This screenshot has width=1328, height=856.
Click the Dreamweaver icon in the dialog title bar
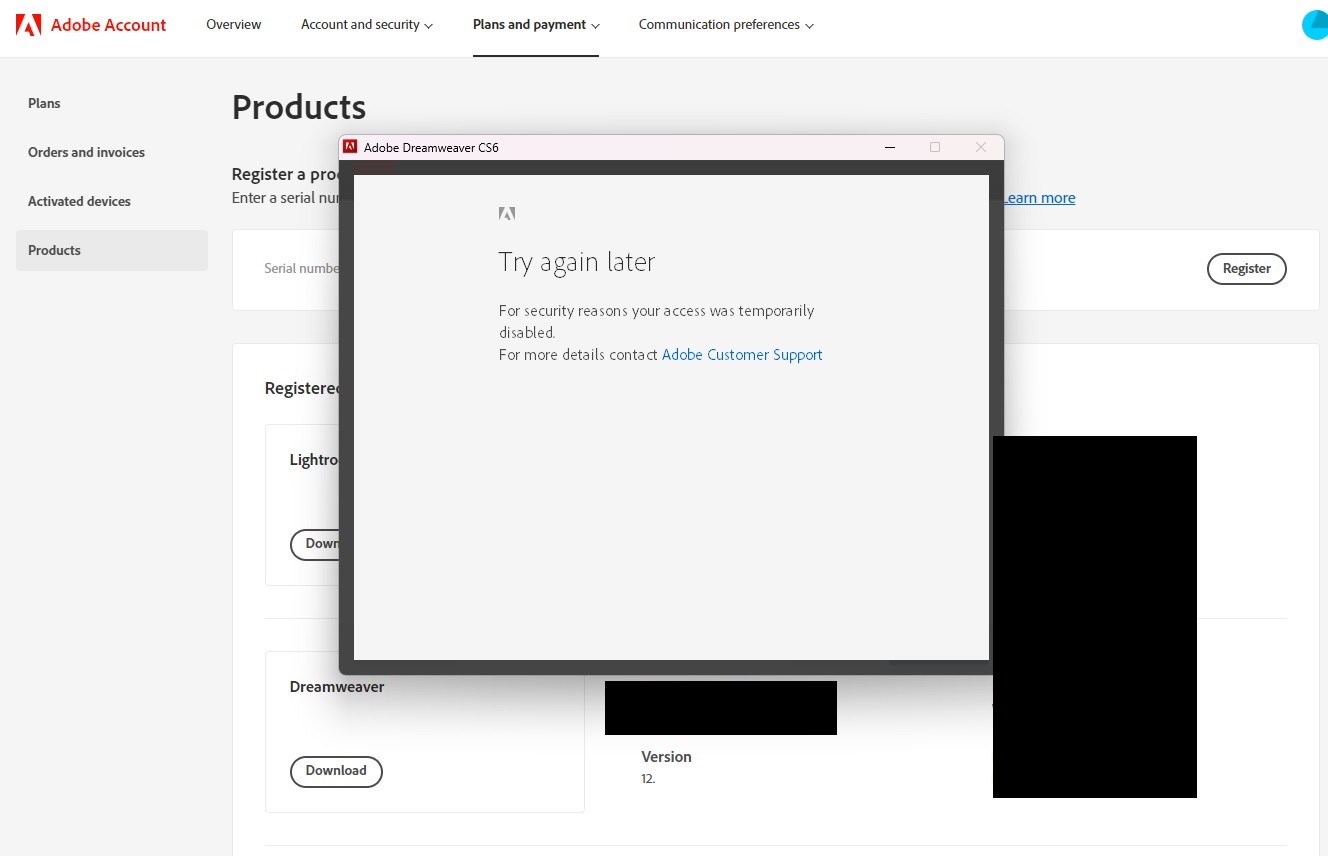click(350, 146)
